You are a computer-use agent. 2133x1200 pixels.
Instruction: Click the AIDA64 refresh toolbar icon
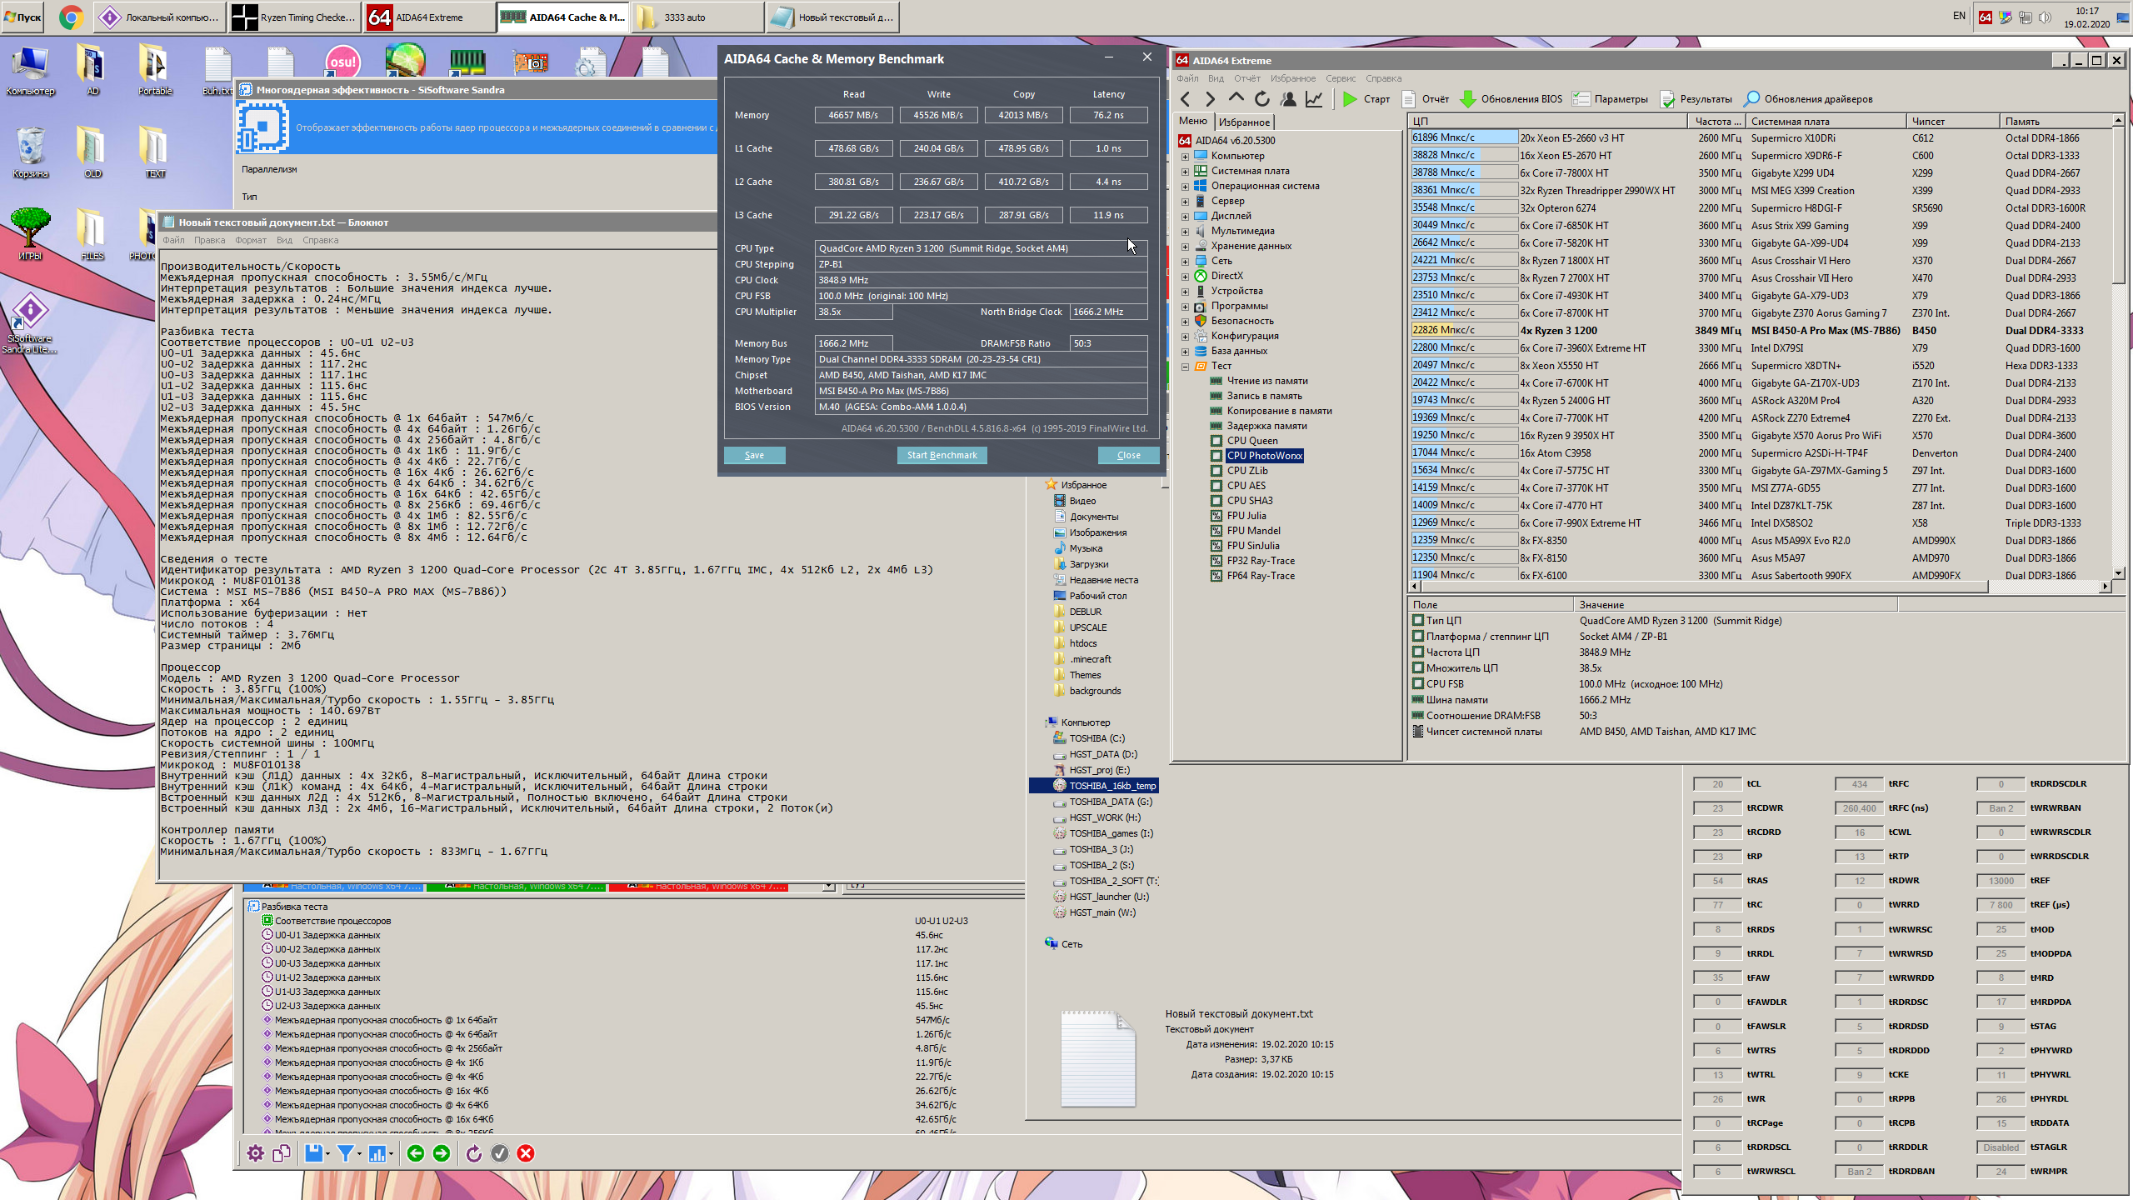pos(1262,99)
